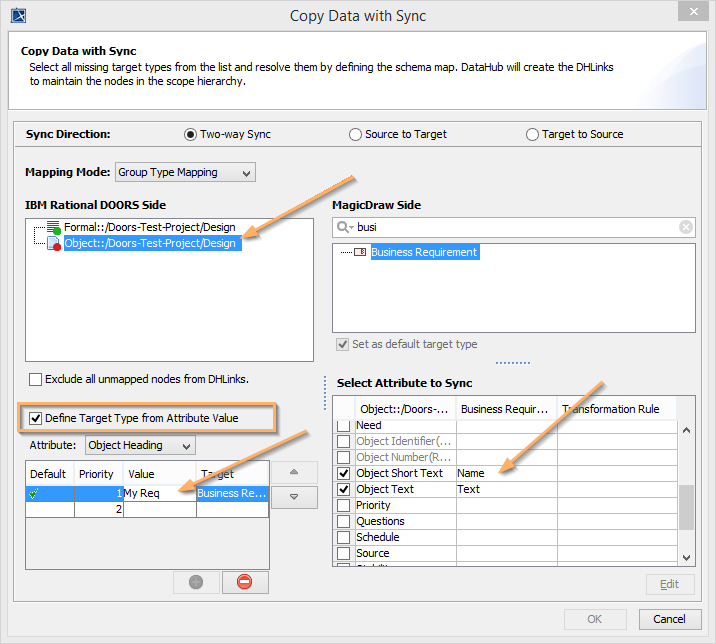Click the 'Business Requir...' column header
Viewport: 716px width, 644px height.
[x=506, y=409]
